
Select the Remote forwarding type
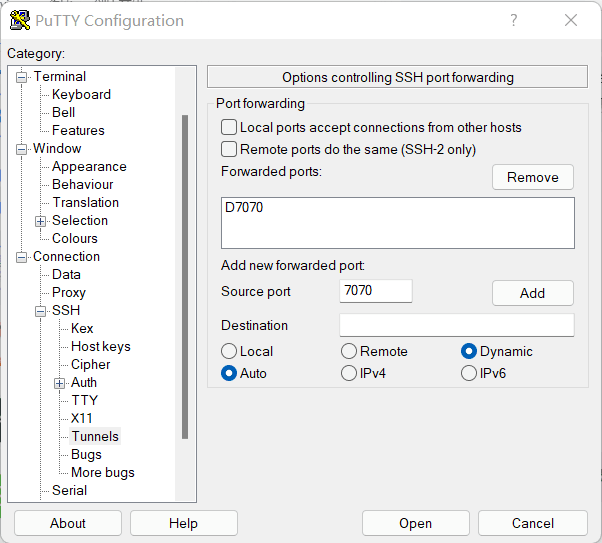[x=349, y=351]
